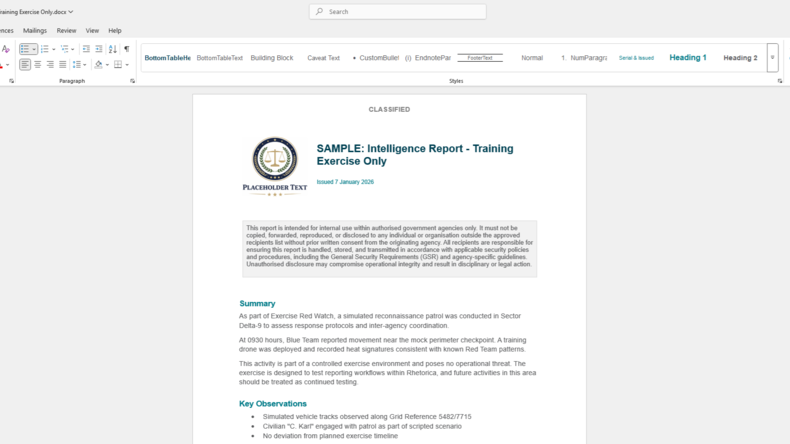Open borders dropdown arrow
790x444 pixels.
coord(127,65)
